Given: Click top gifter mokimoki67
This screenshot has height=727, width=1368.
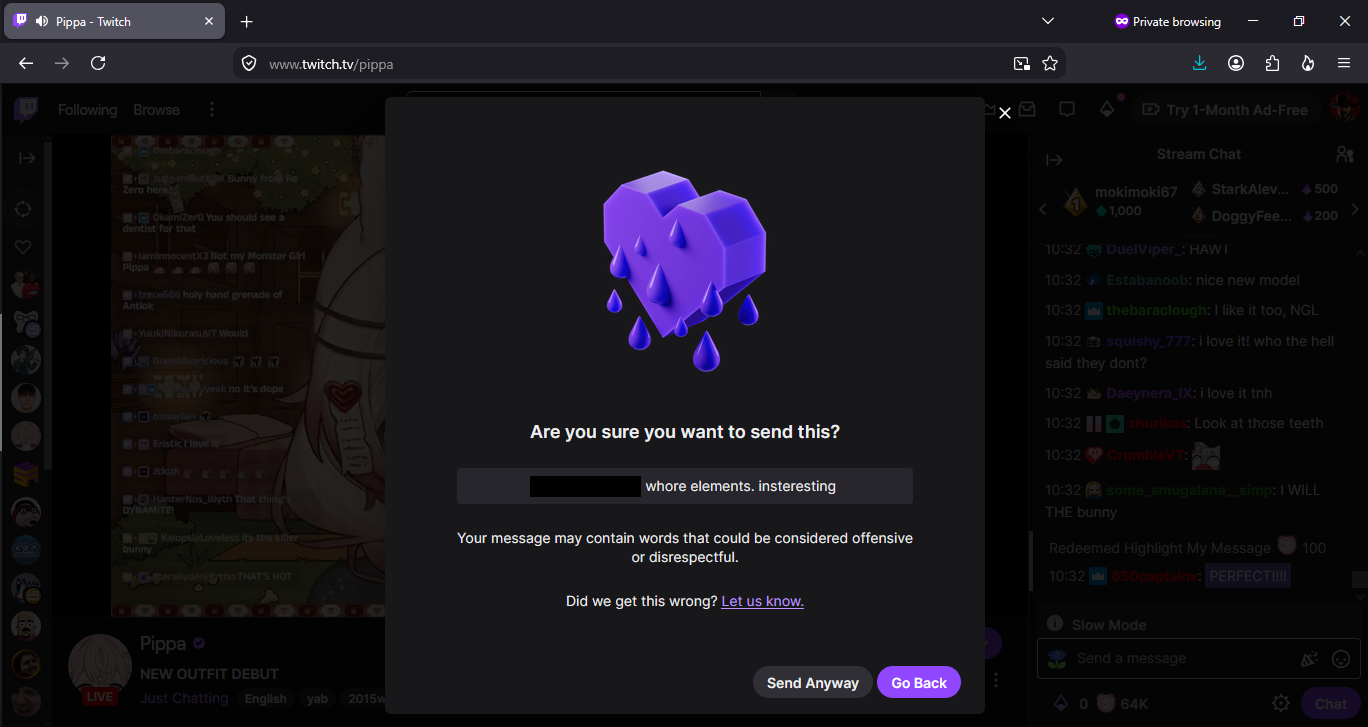Looking at the screenshot, I should tap(1136, 192).
